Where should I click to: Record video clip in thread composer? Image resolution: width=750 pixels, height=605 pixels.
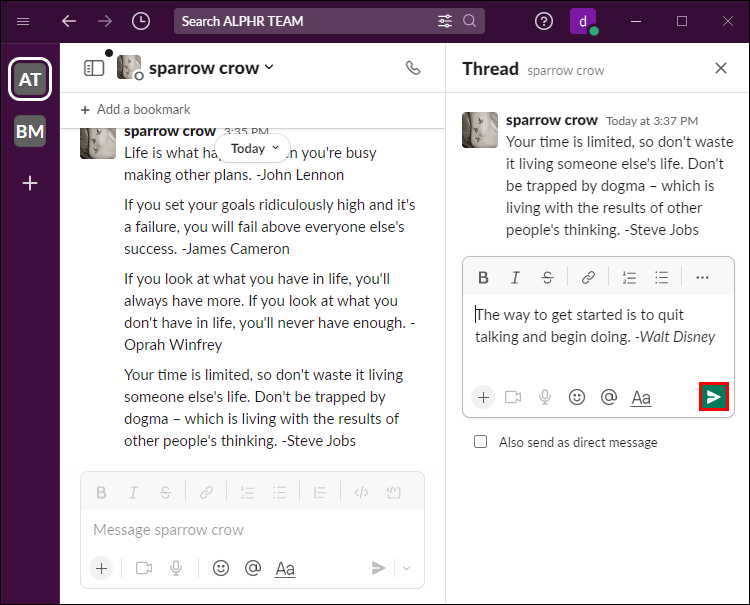(x=513, y=397)
